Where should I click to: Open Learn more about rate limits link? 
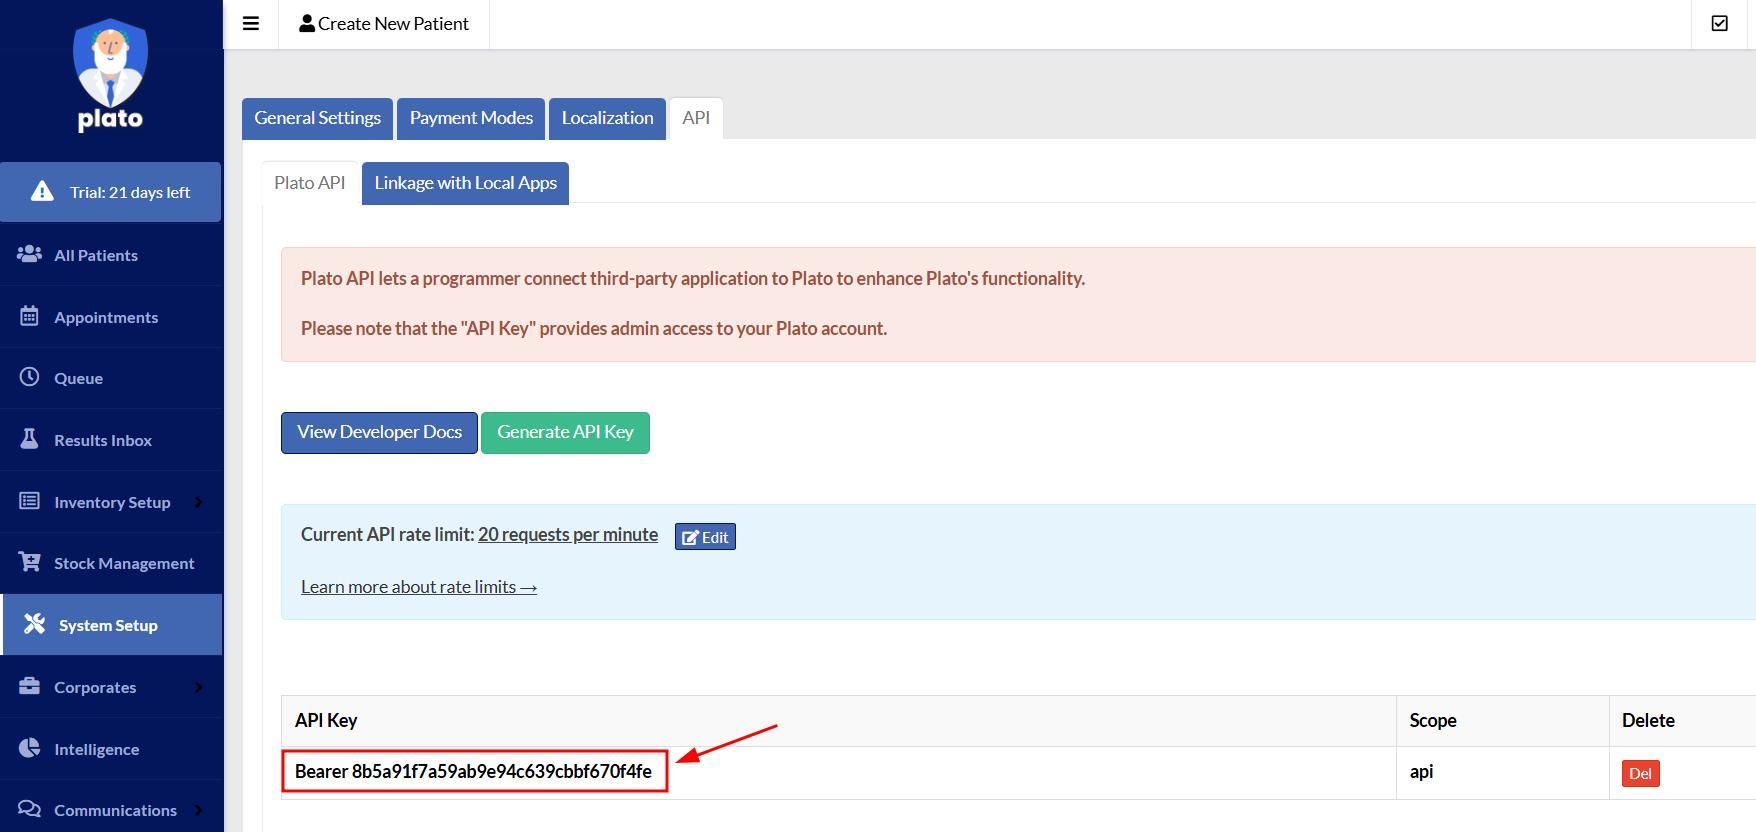click(419, 587)
